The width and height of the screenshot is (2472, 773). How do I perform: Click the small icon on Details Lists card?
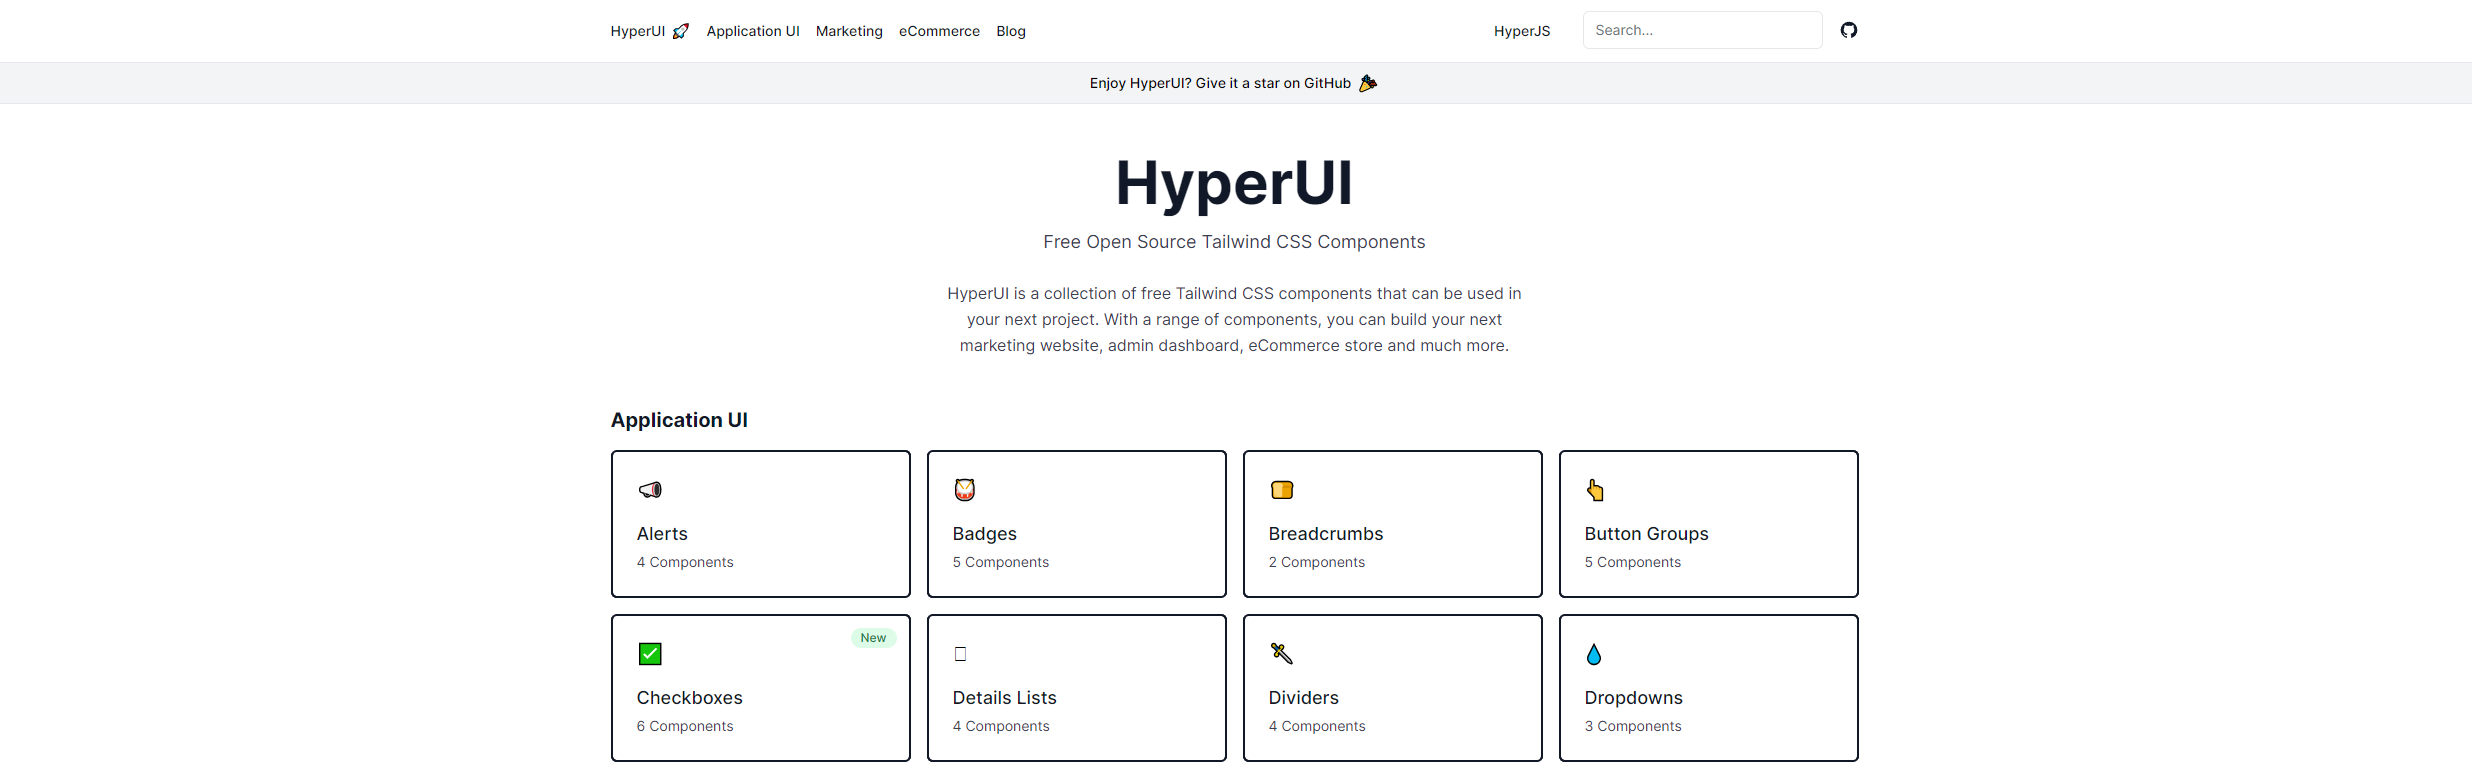coord(961,654)
